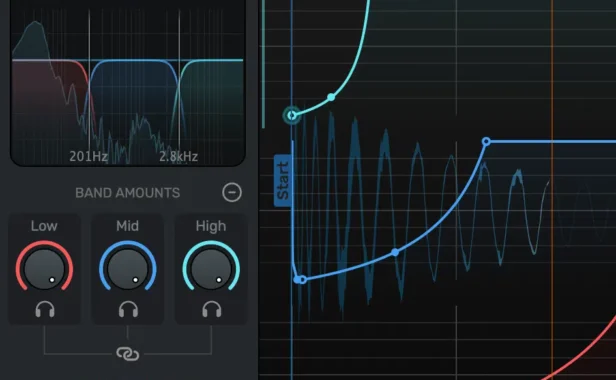This screenshot has height=380, width=616.
Task: Click the Mid band amount knob
Action: click(x=128, y=268)
